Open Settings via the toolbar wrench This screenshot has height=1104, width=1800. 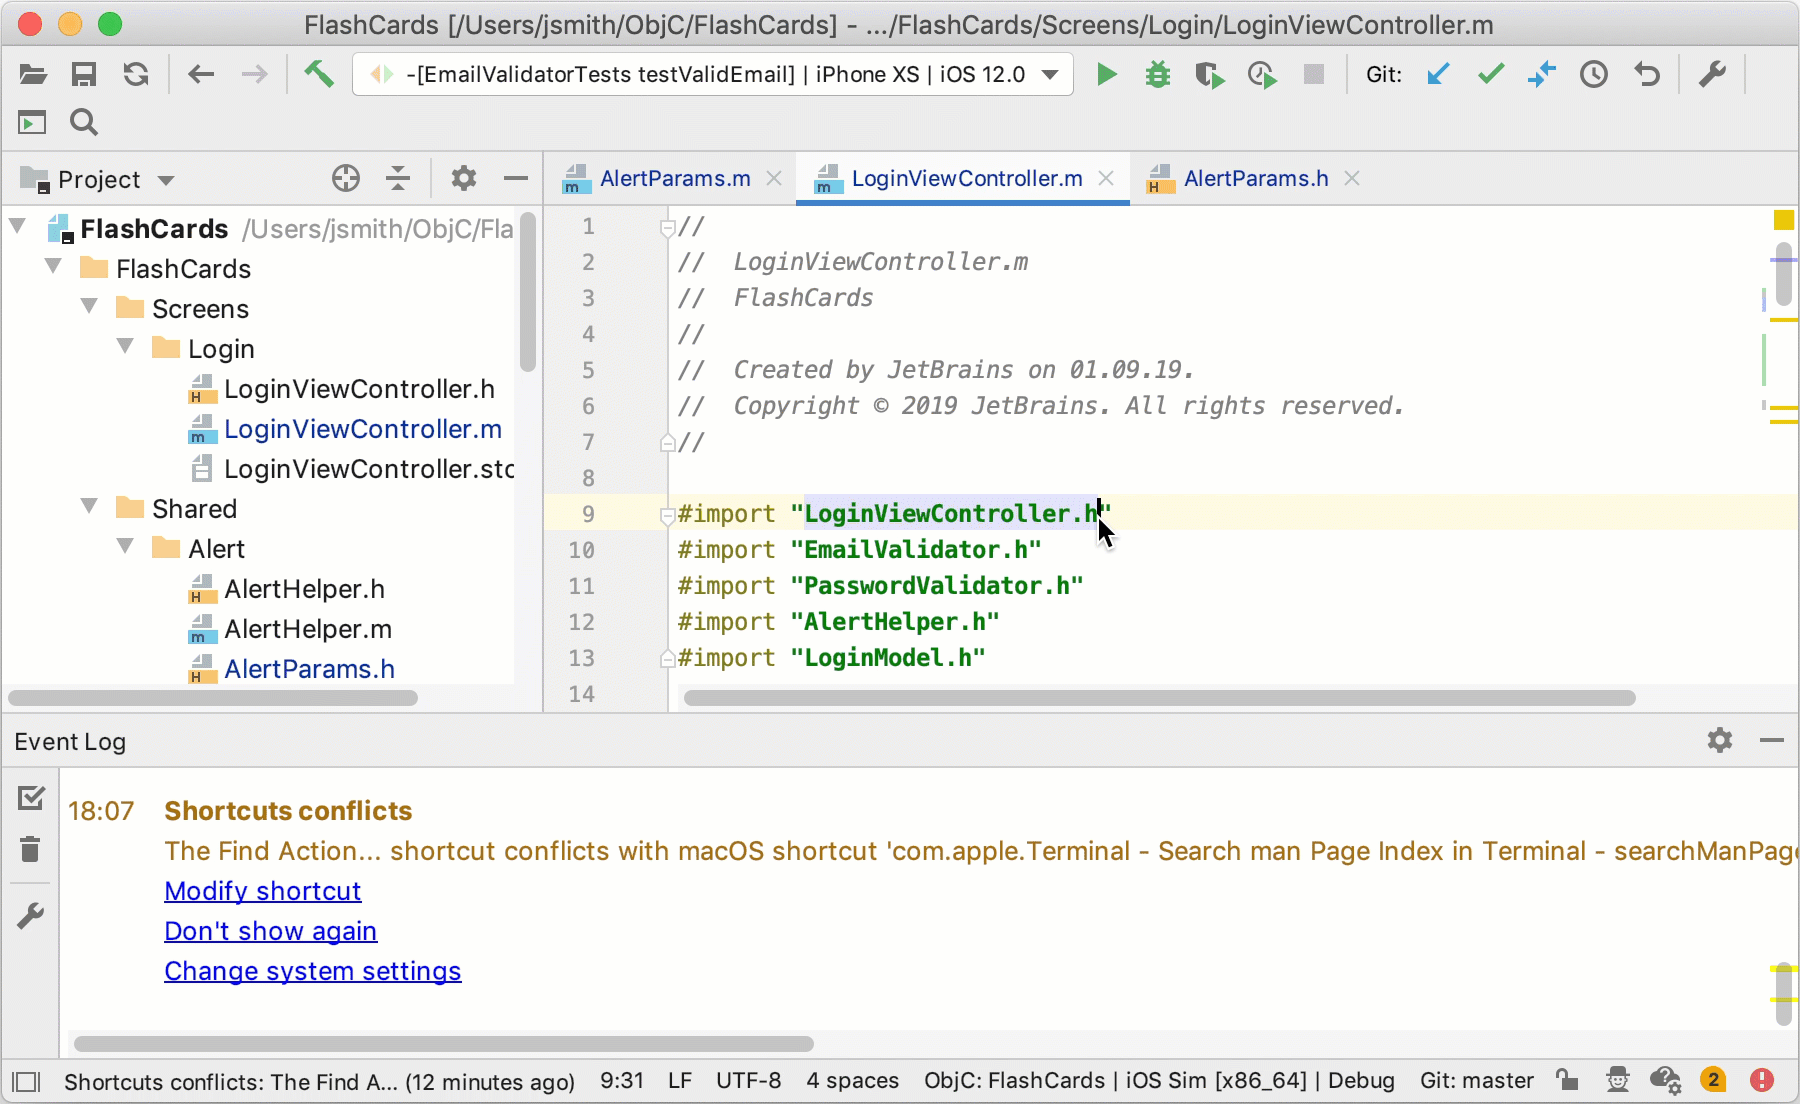coord(1712,74)
